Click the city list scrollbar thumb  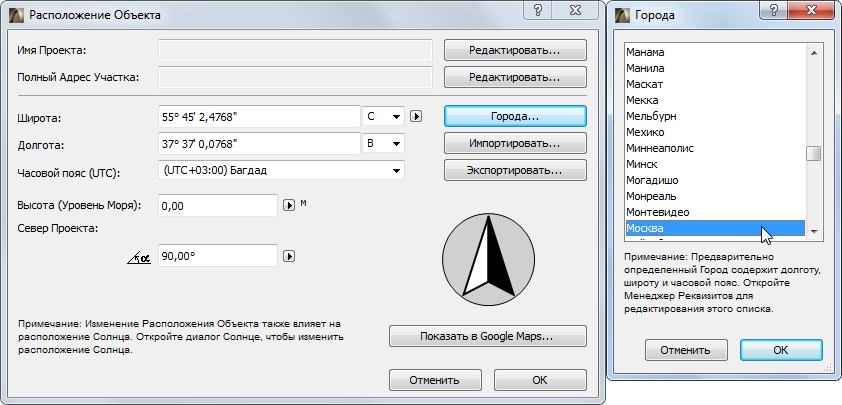click(814, 154)
